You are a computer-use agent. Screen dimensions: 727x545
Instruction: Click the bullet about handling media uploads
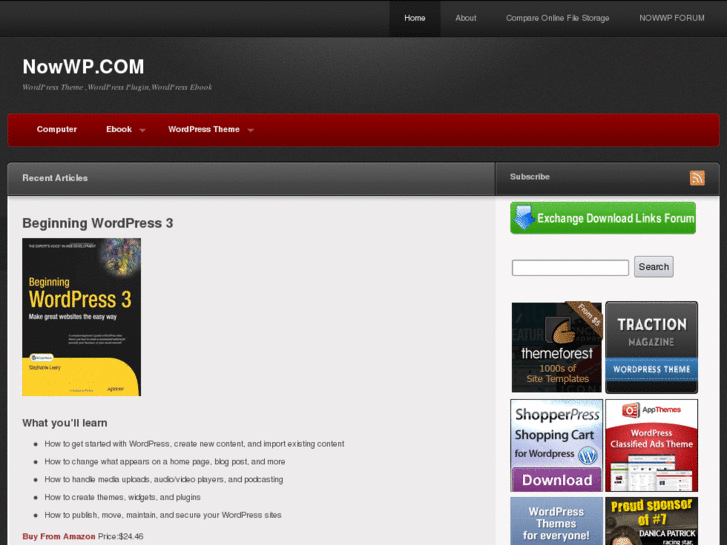[164, 479]
